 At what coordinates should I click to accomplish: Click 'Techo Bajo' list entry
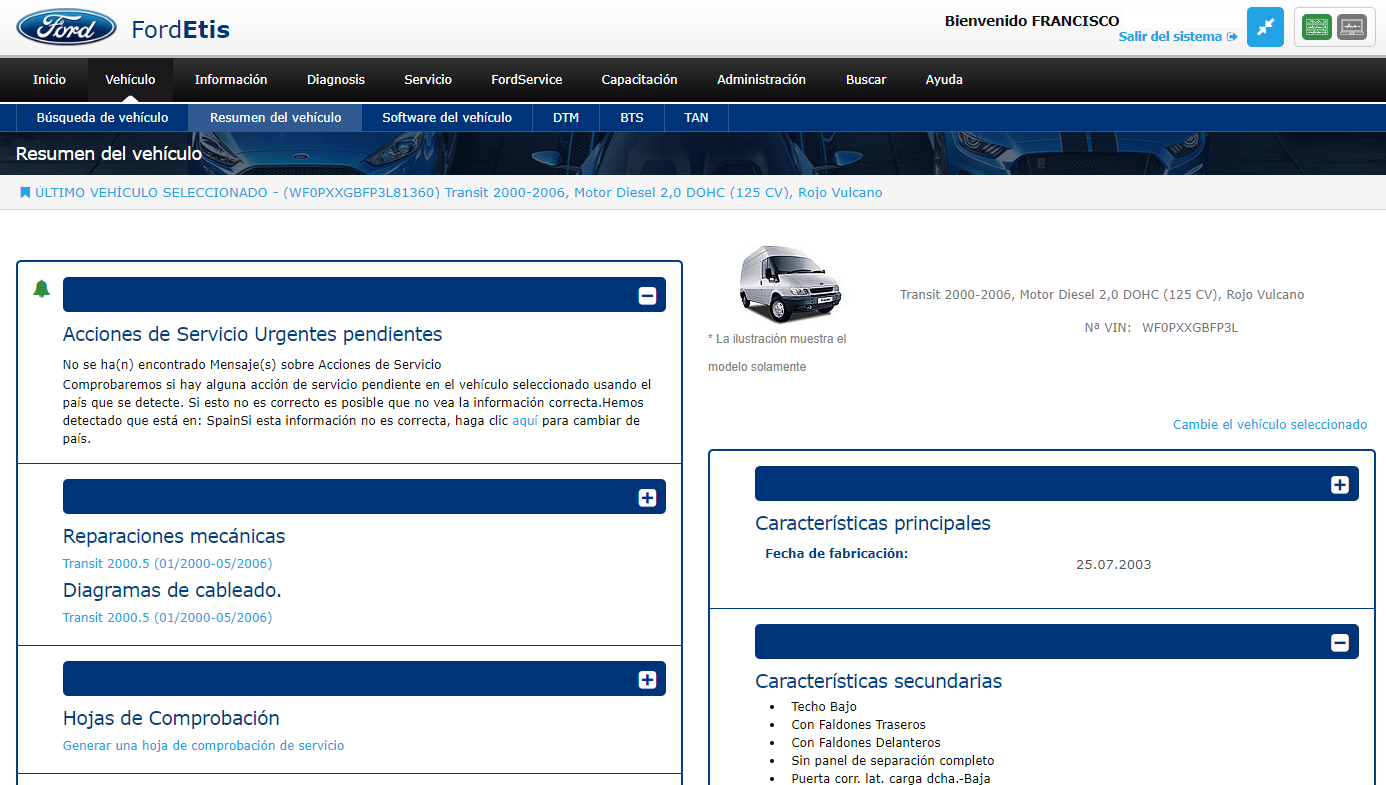click(x=824, y=706)
